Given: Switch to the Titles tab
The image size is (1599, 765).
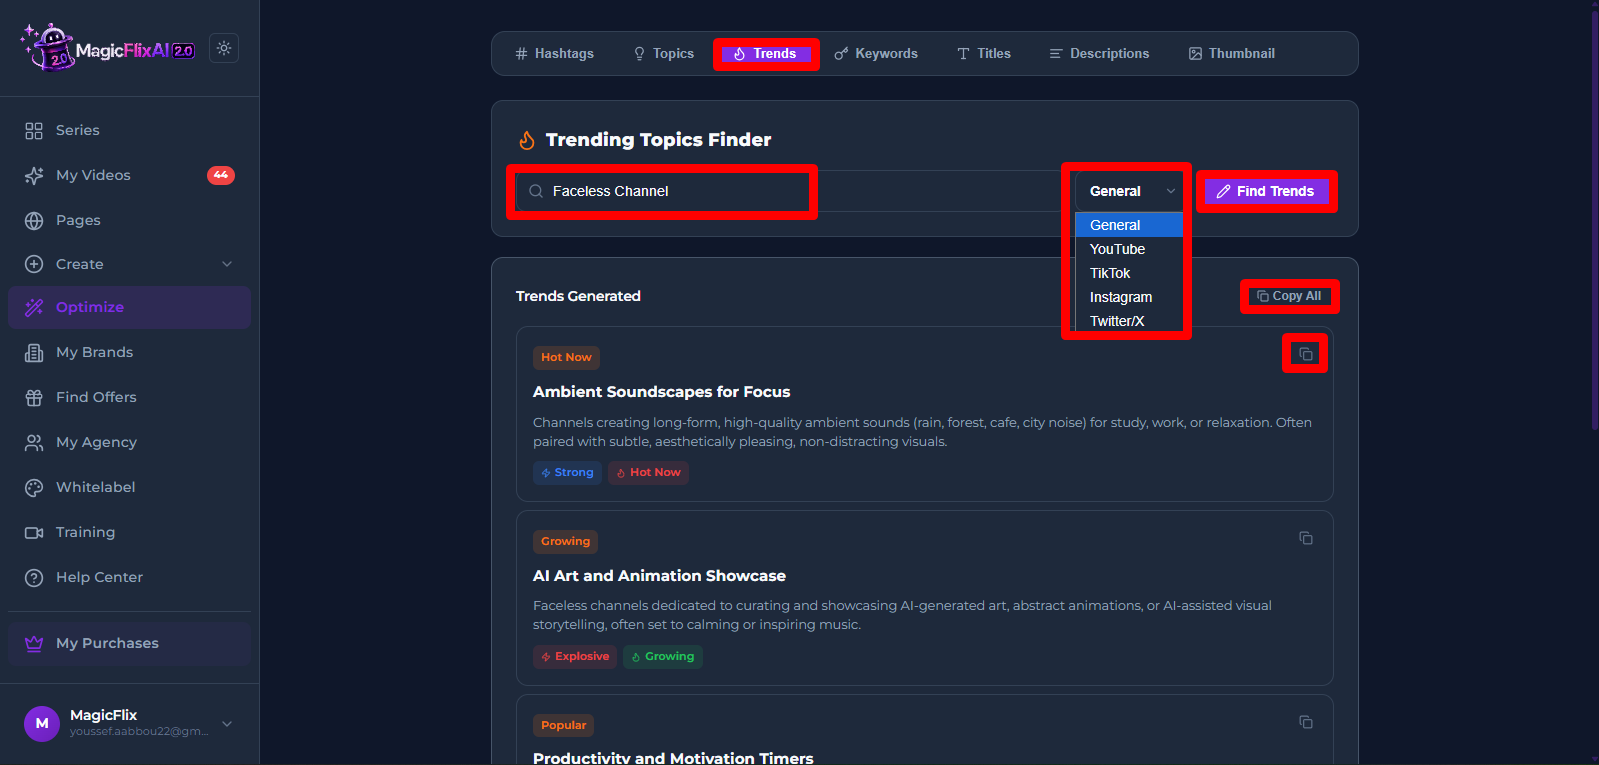Looking at the screenshot, I should click(984, 53).
